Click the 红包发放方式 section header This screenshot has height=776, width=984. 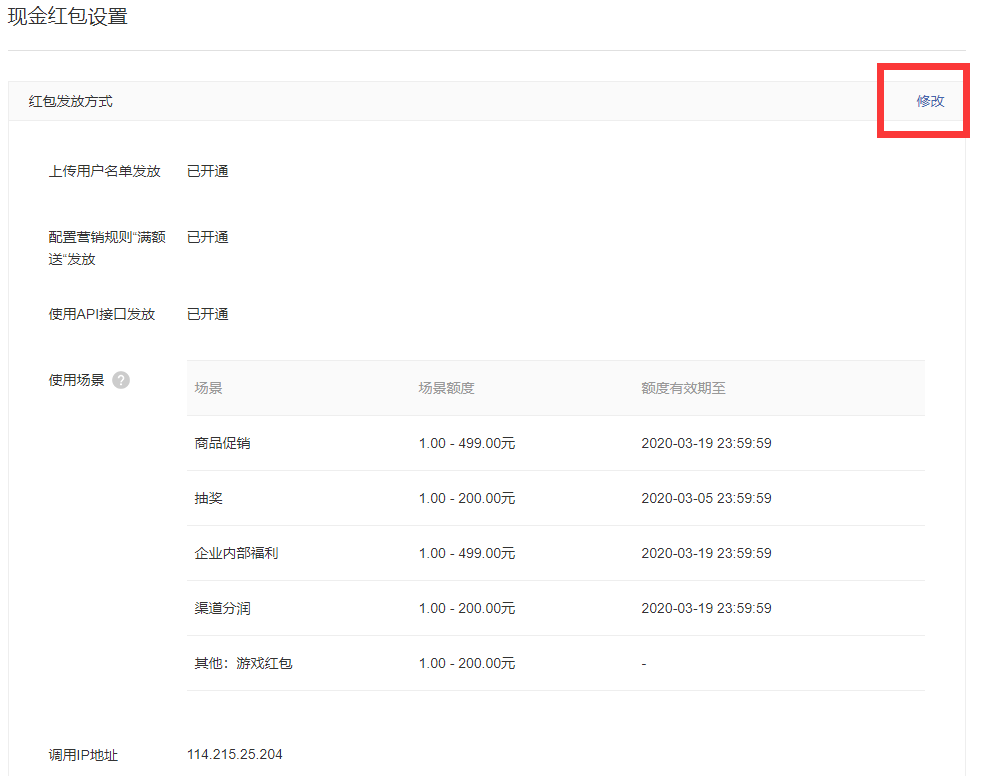pyautogui.click(x=71, y=101)
